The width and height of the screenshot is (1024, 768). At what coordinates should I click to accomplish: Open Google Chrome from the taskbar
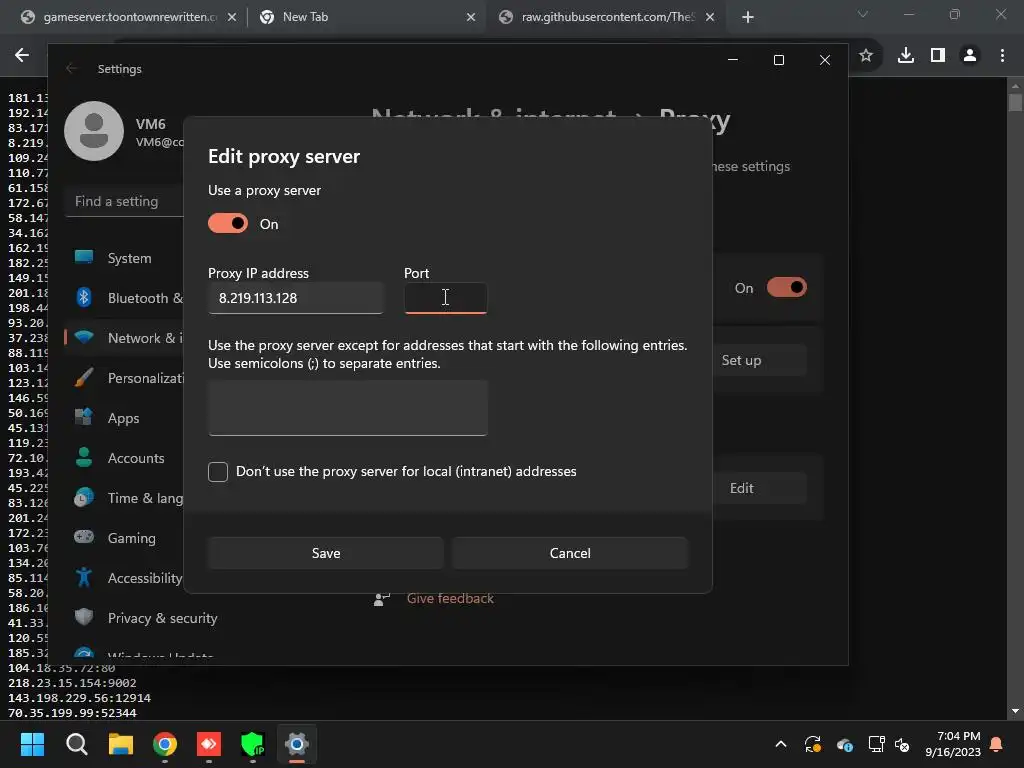[x=165, y=744]
